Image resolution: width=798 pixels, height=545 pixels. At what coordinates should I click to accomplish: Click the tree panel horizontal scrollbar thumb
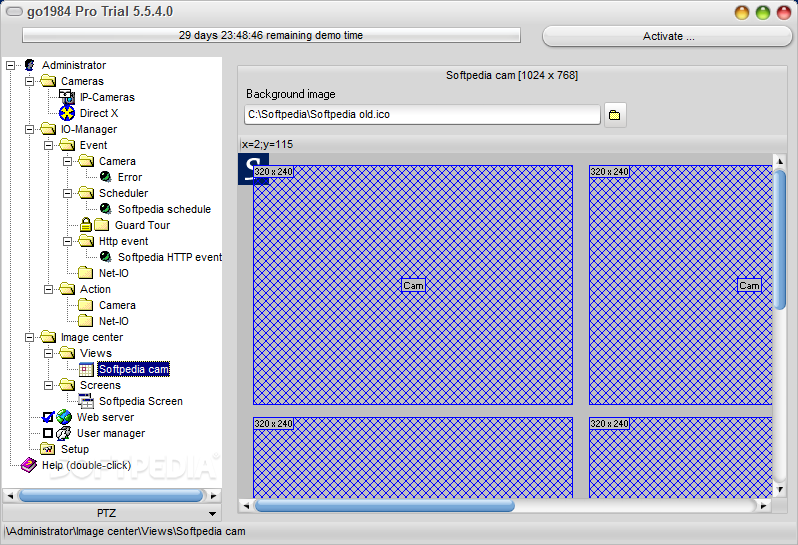[111, 495]
